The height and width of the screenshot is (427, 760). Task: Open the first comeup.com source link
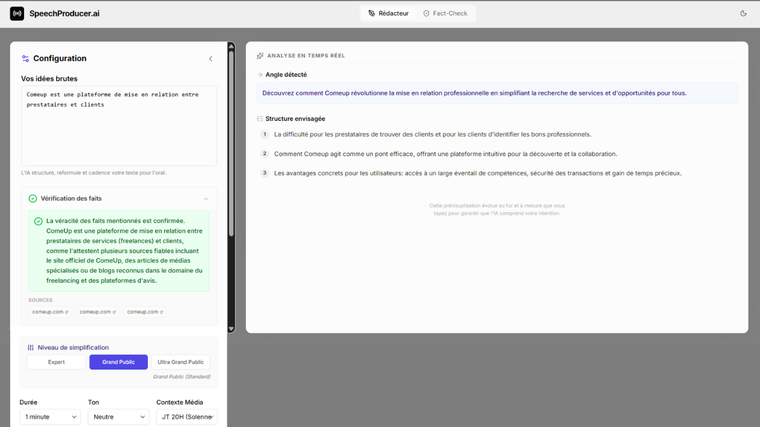click(51, 311)
